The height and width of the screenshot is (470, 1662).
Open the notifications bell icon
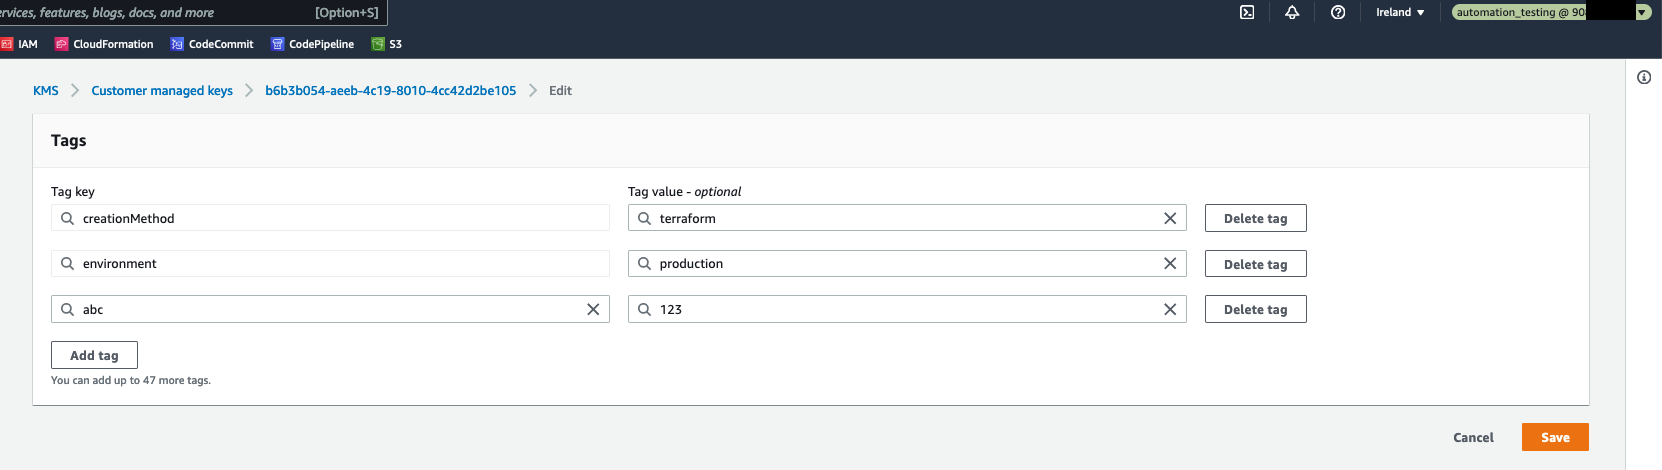click(1292, 12)
